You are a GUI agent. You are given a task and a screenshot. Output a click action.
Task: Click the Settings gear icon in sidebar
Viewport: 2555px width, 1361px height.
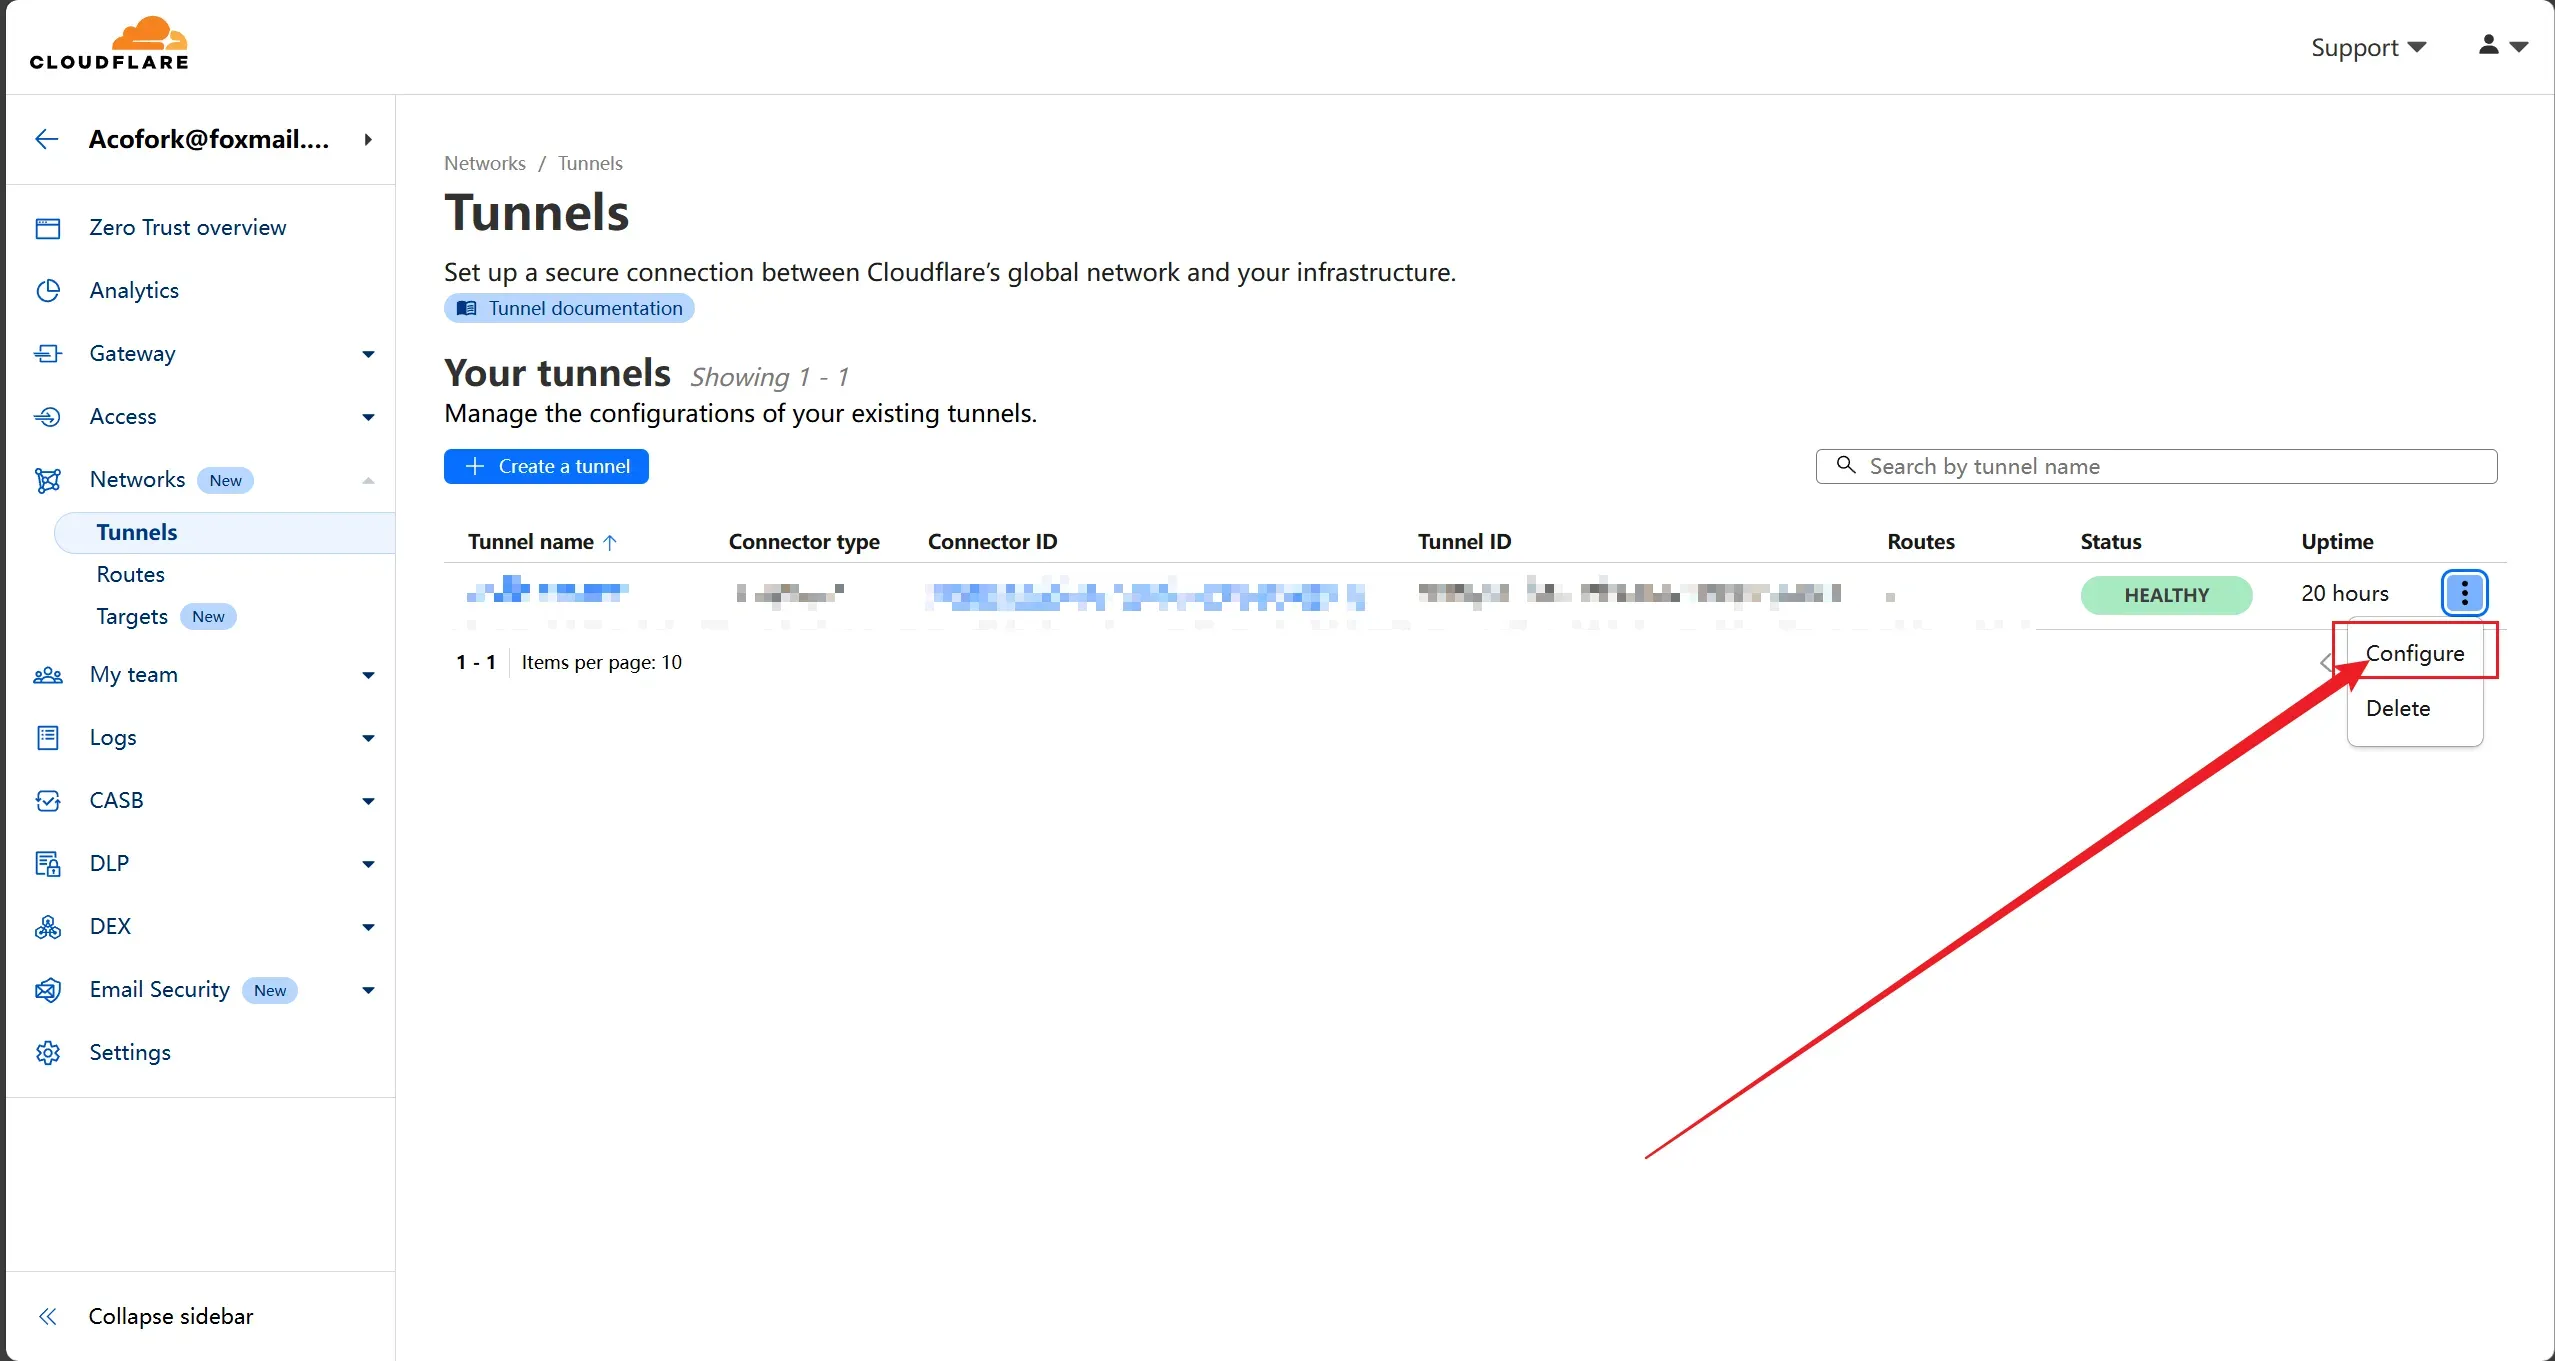coord(48,1052)
